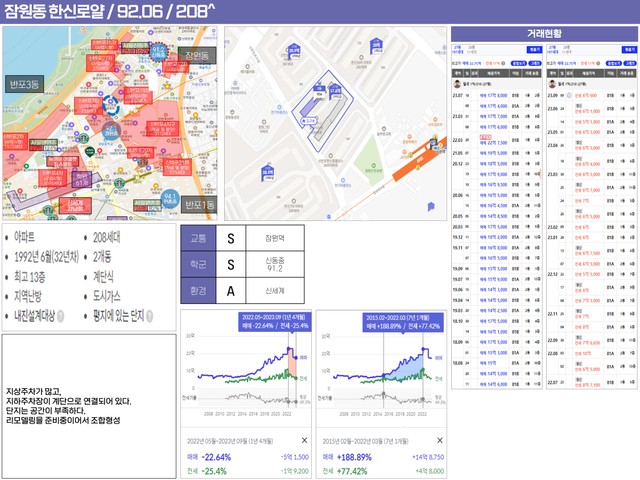This screenshot has height=480, width=640.
Task: Click the 매매 +188.89% value
Action: (354, 457)
